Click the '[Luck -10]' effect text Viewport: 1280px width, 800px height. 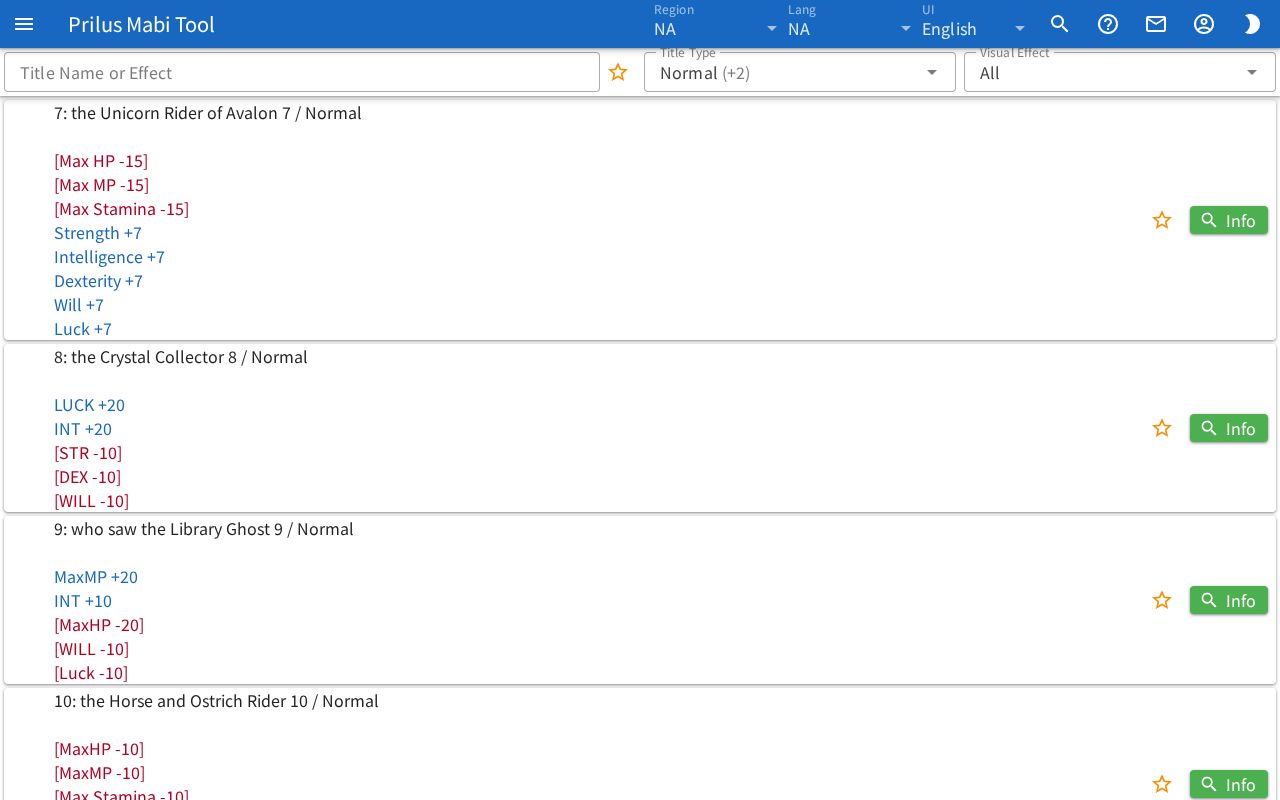(x=91, y=673)
